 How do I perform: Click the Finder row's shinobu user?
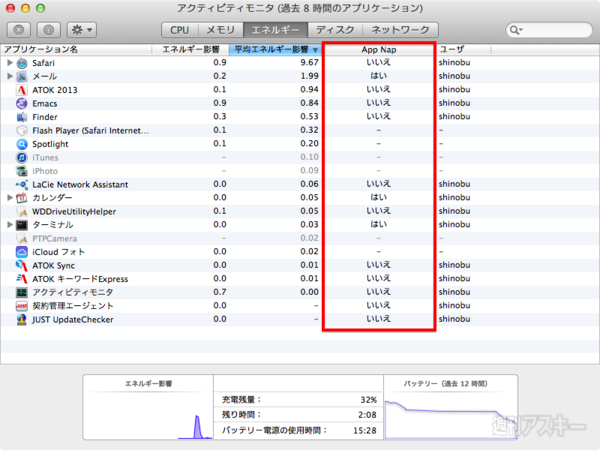click(x=454, y=116)
